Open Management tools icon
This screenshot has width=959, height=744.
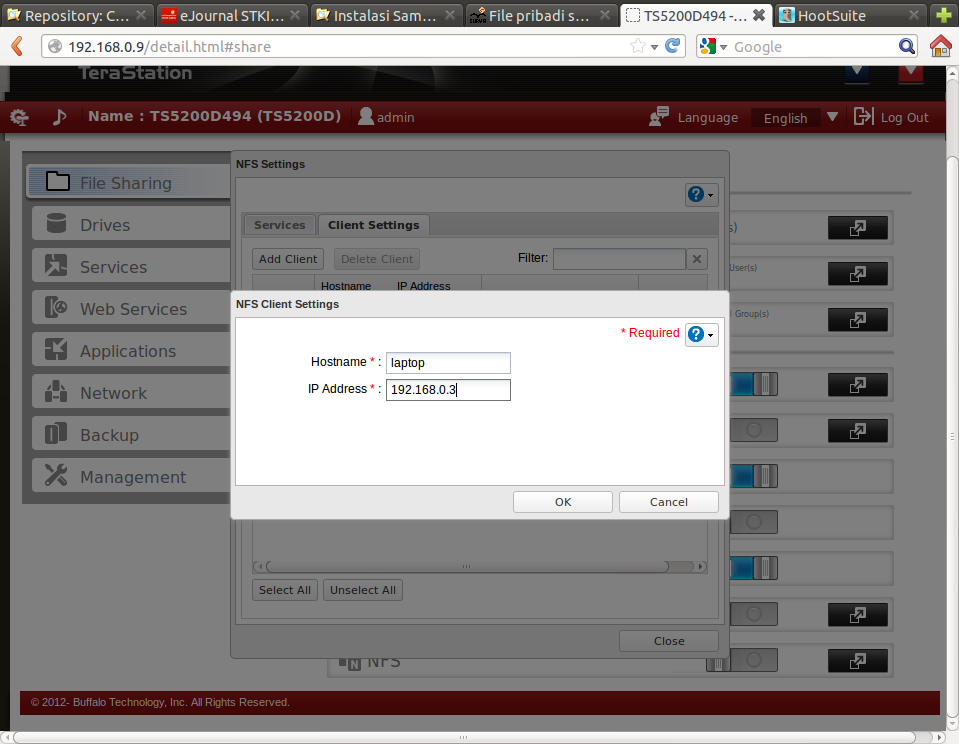coord(56,475)
